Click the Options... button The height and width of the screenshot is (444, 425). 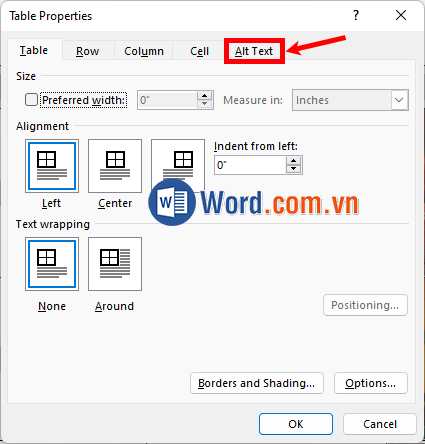pos(371,383)
